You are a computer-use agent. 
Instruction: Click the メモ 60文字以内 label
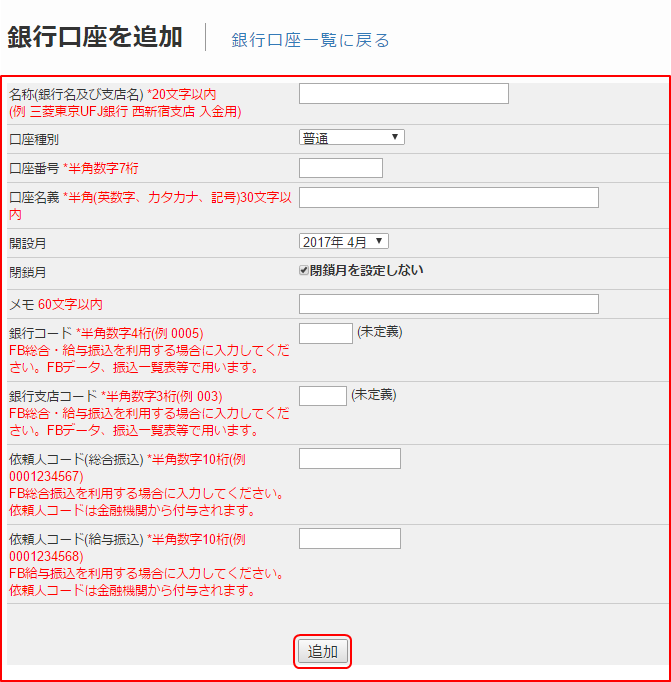(x=56, y=304)
